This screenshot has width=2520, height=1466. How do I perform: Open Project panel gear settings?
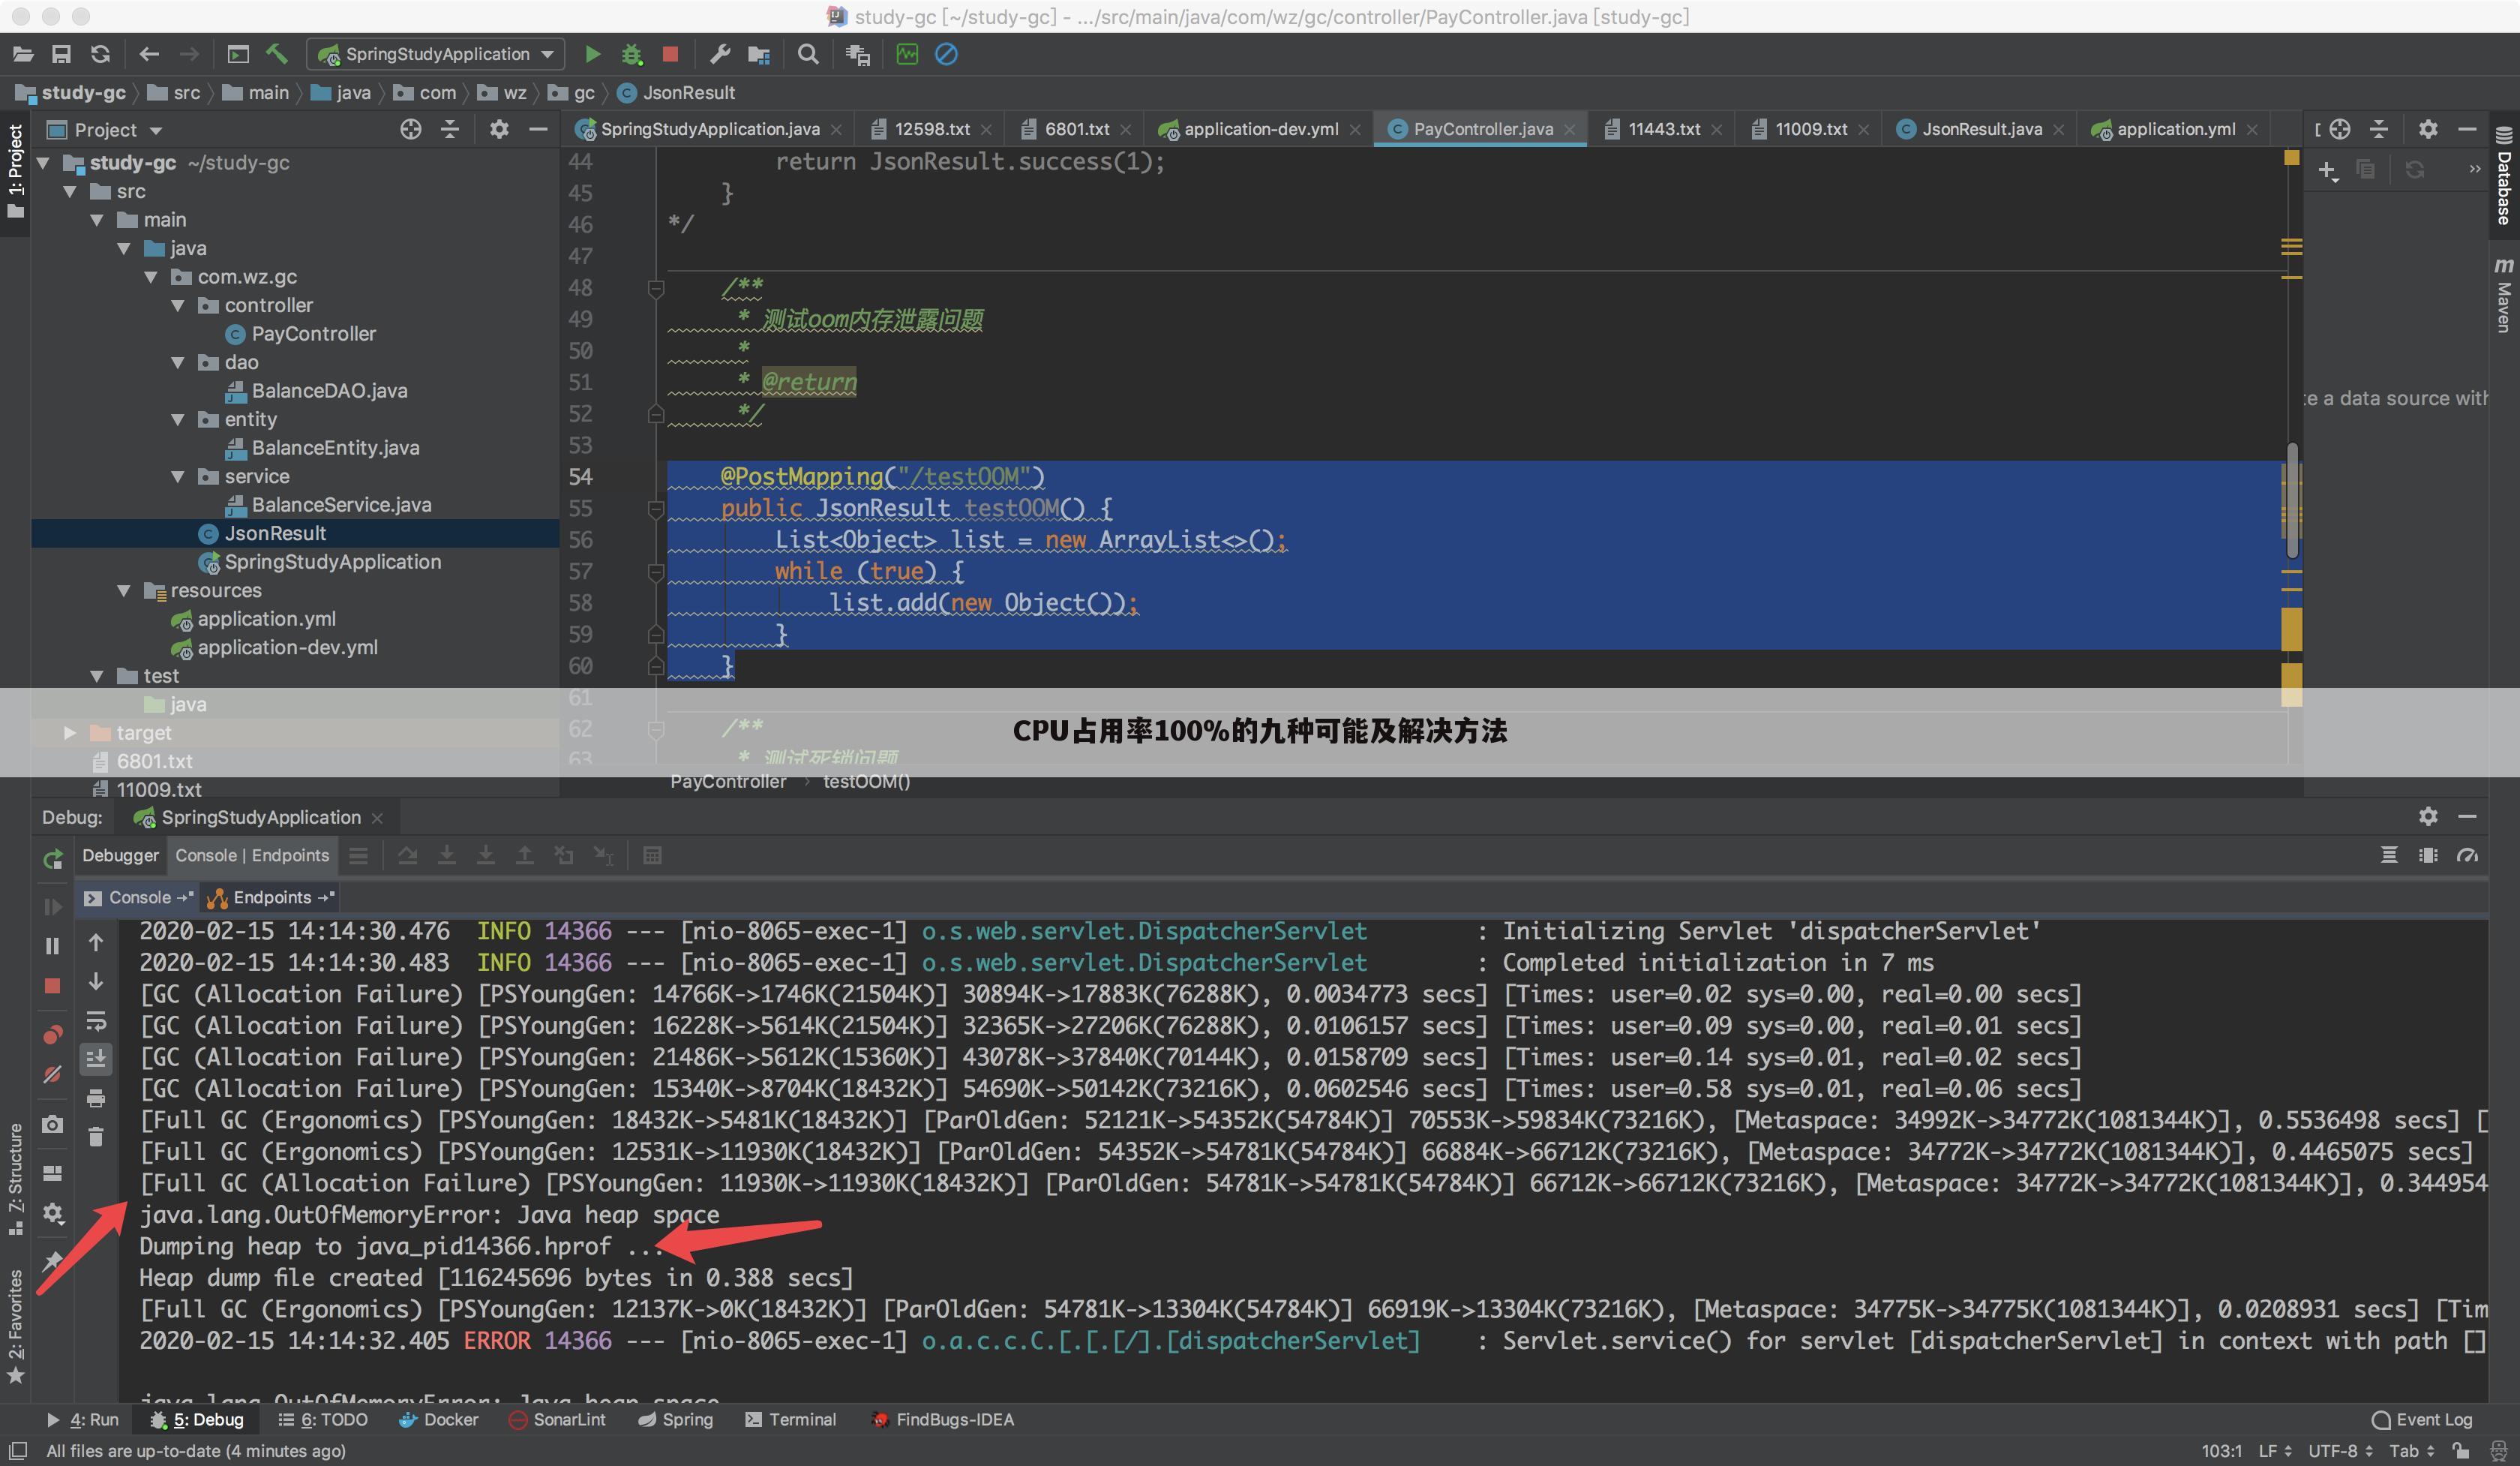click(x=498, y=129)
